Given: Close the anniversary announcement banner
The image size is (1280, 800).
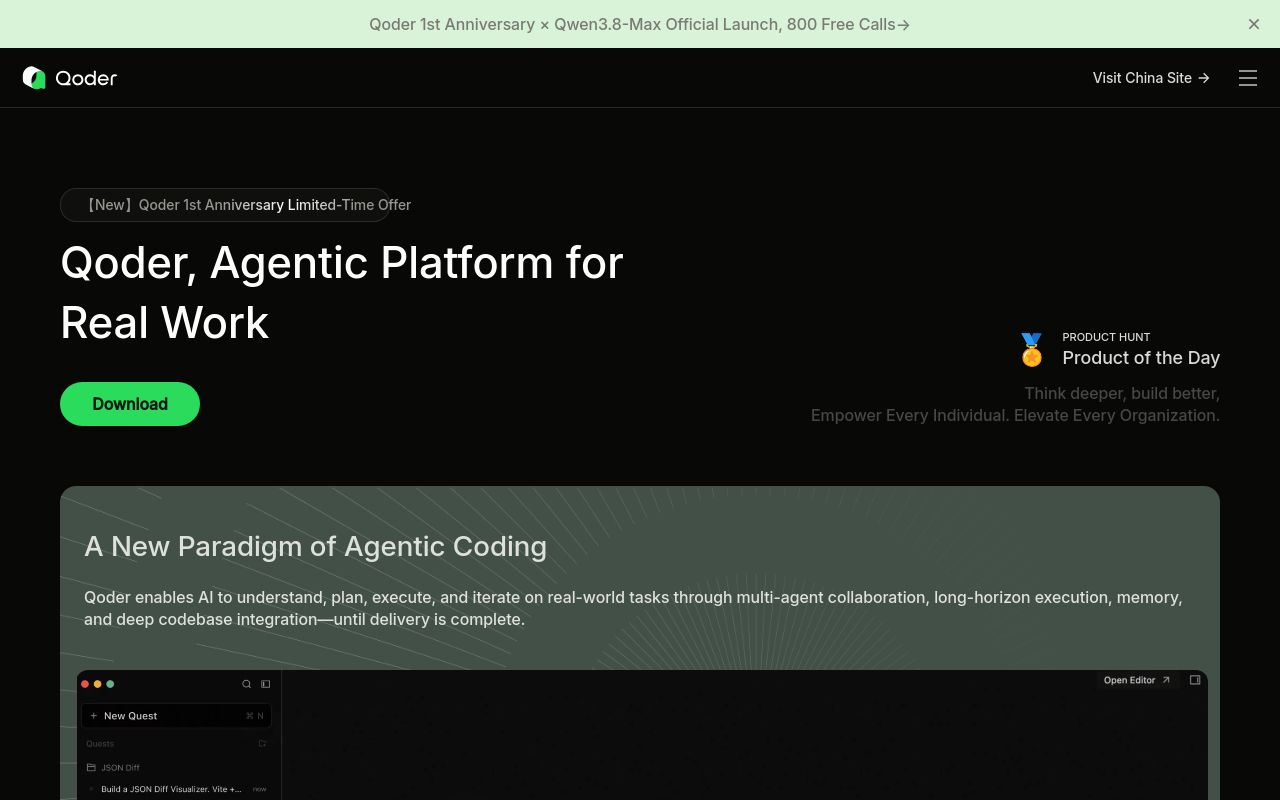Looking at the screenshot, I should tap(1254, 24).
